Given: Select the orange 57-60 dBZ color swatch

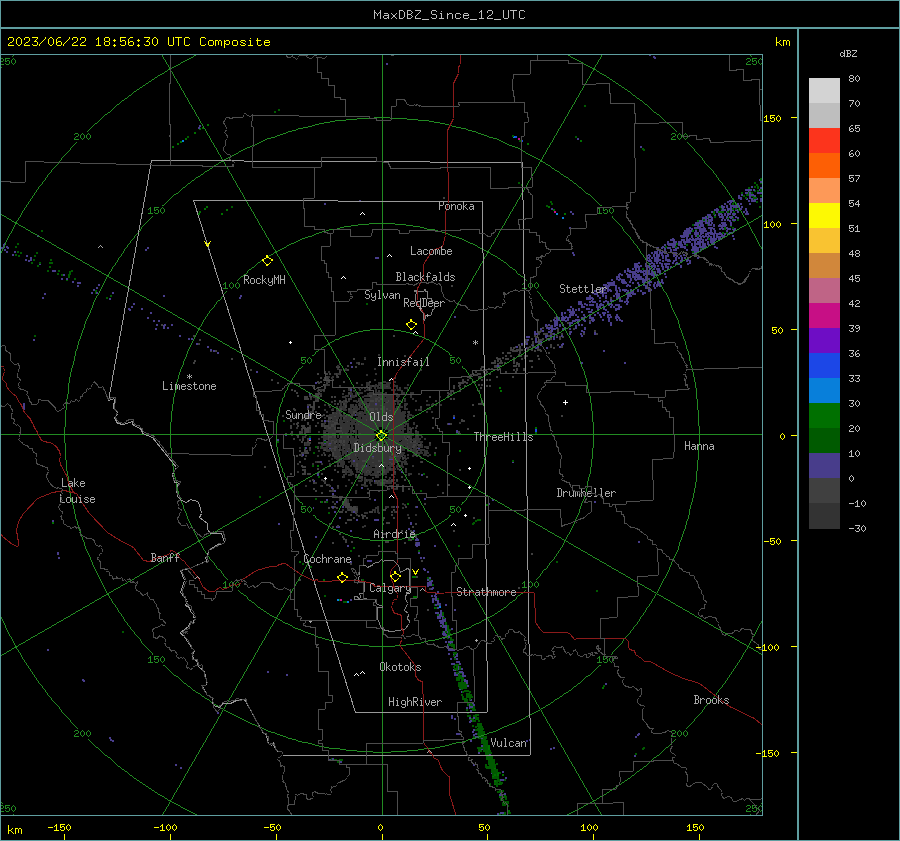Looking at the screenshot, I should 824,166.
